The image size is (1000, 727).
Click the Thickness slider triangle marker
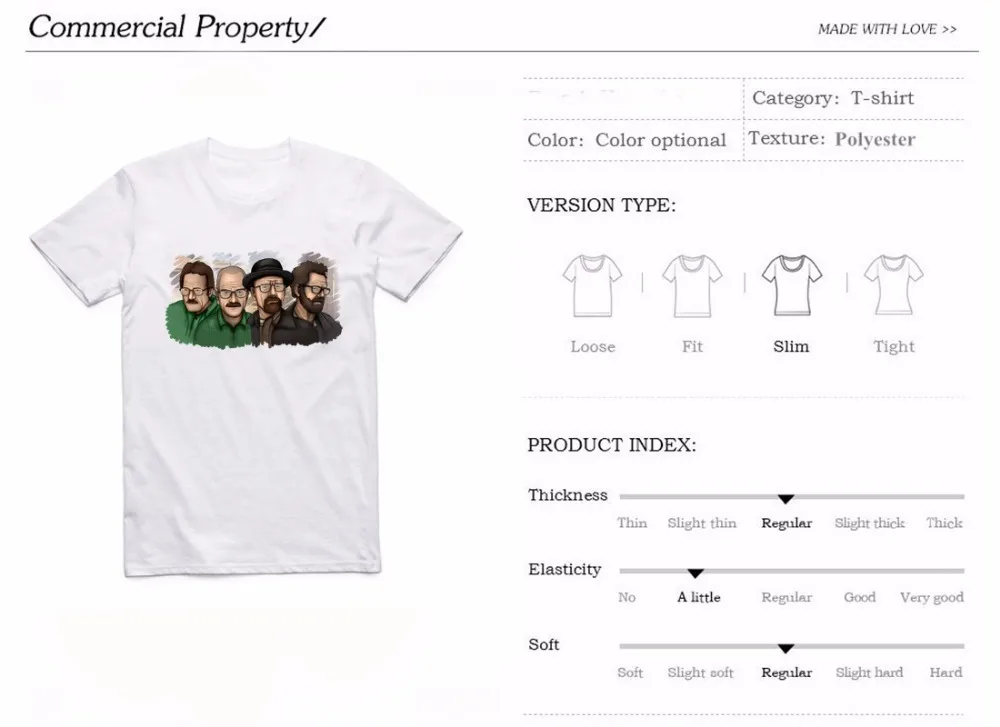[786, 499]
